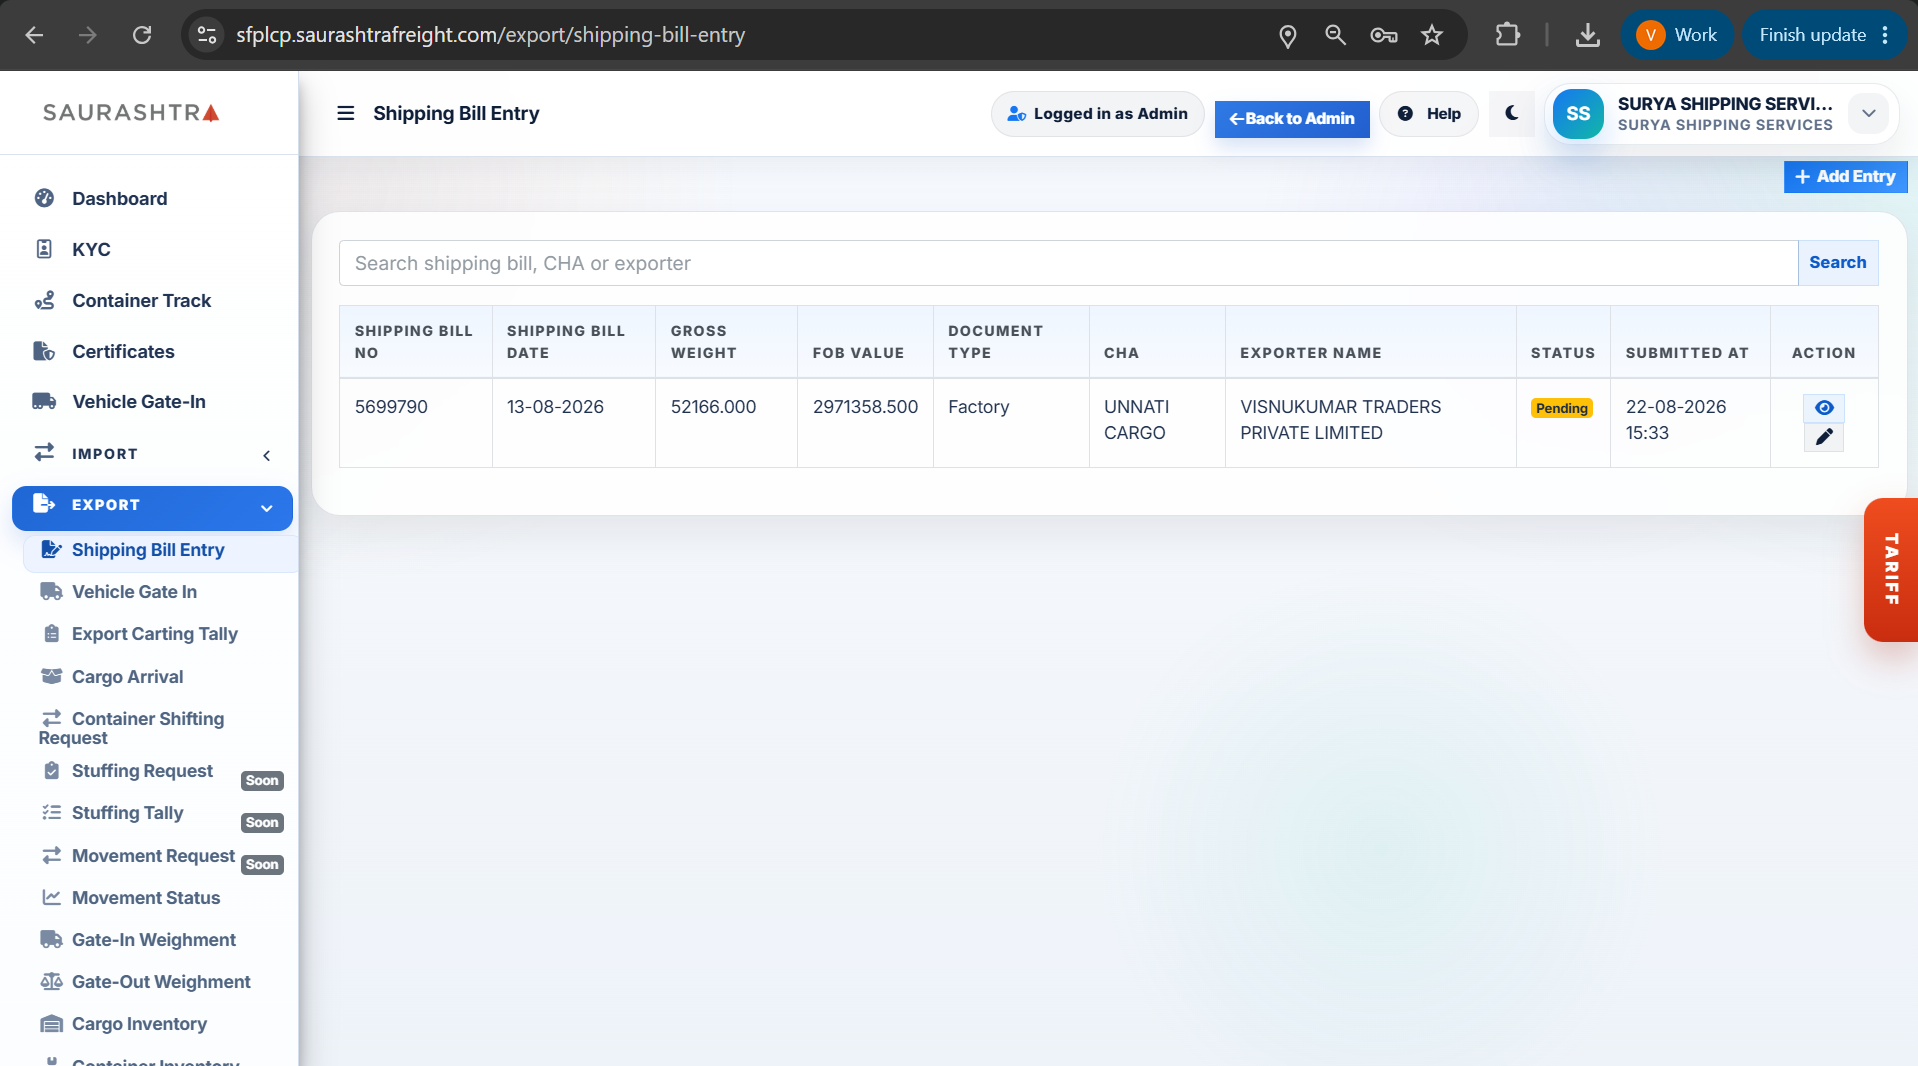The image size is (1918, 1066).
Task: Click the browser address bar URL
Action: pyautogui.click(x=490, y=35)
